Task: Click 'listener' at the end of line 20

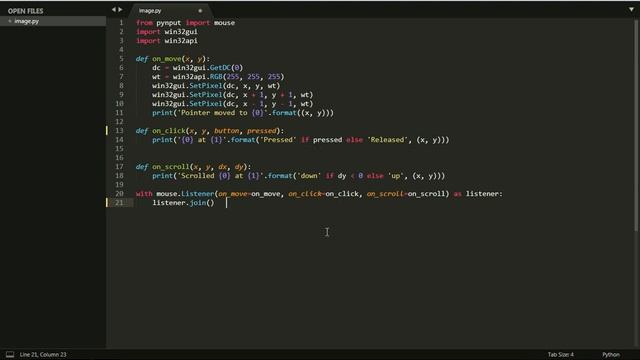Action: coord(482,193)
